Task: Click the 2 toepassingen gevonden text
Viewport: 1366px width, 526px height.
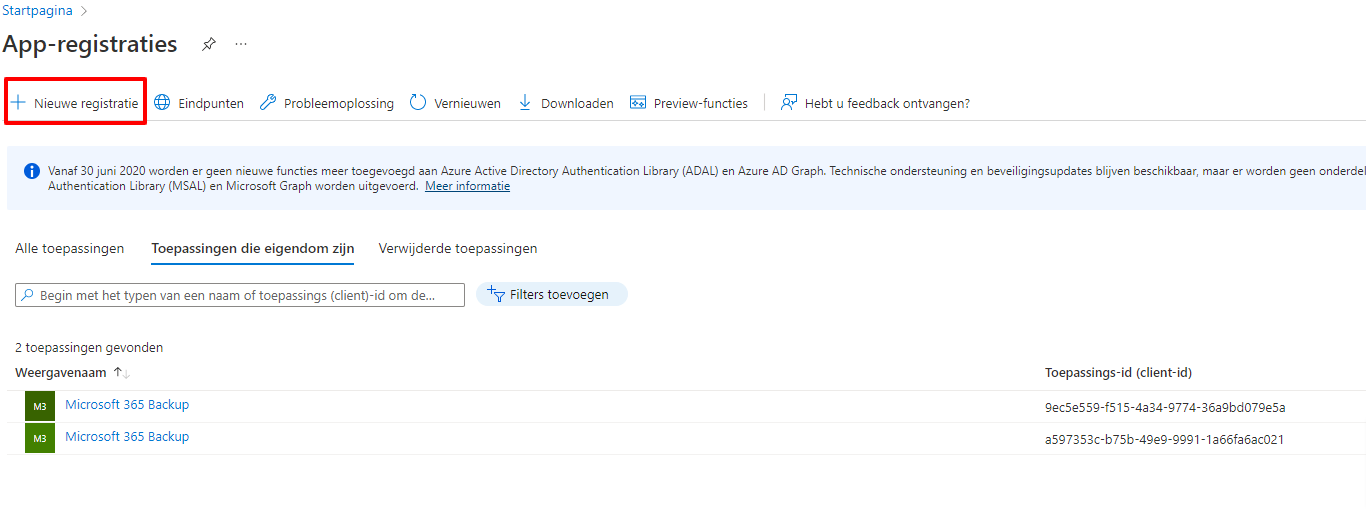Action: pyautogui.click(x=89, y=348)
